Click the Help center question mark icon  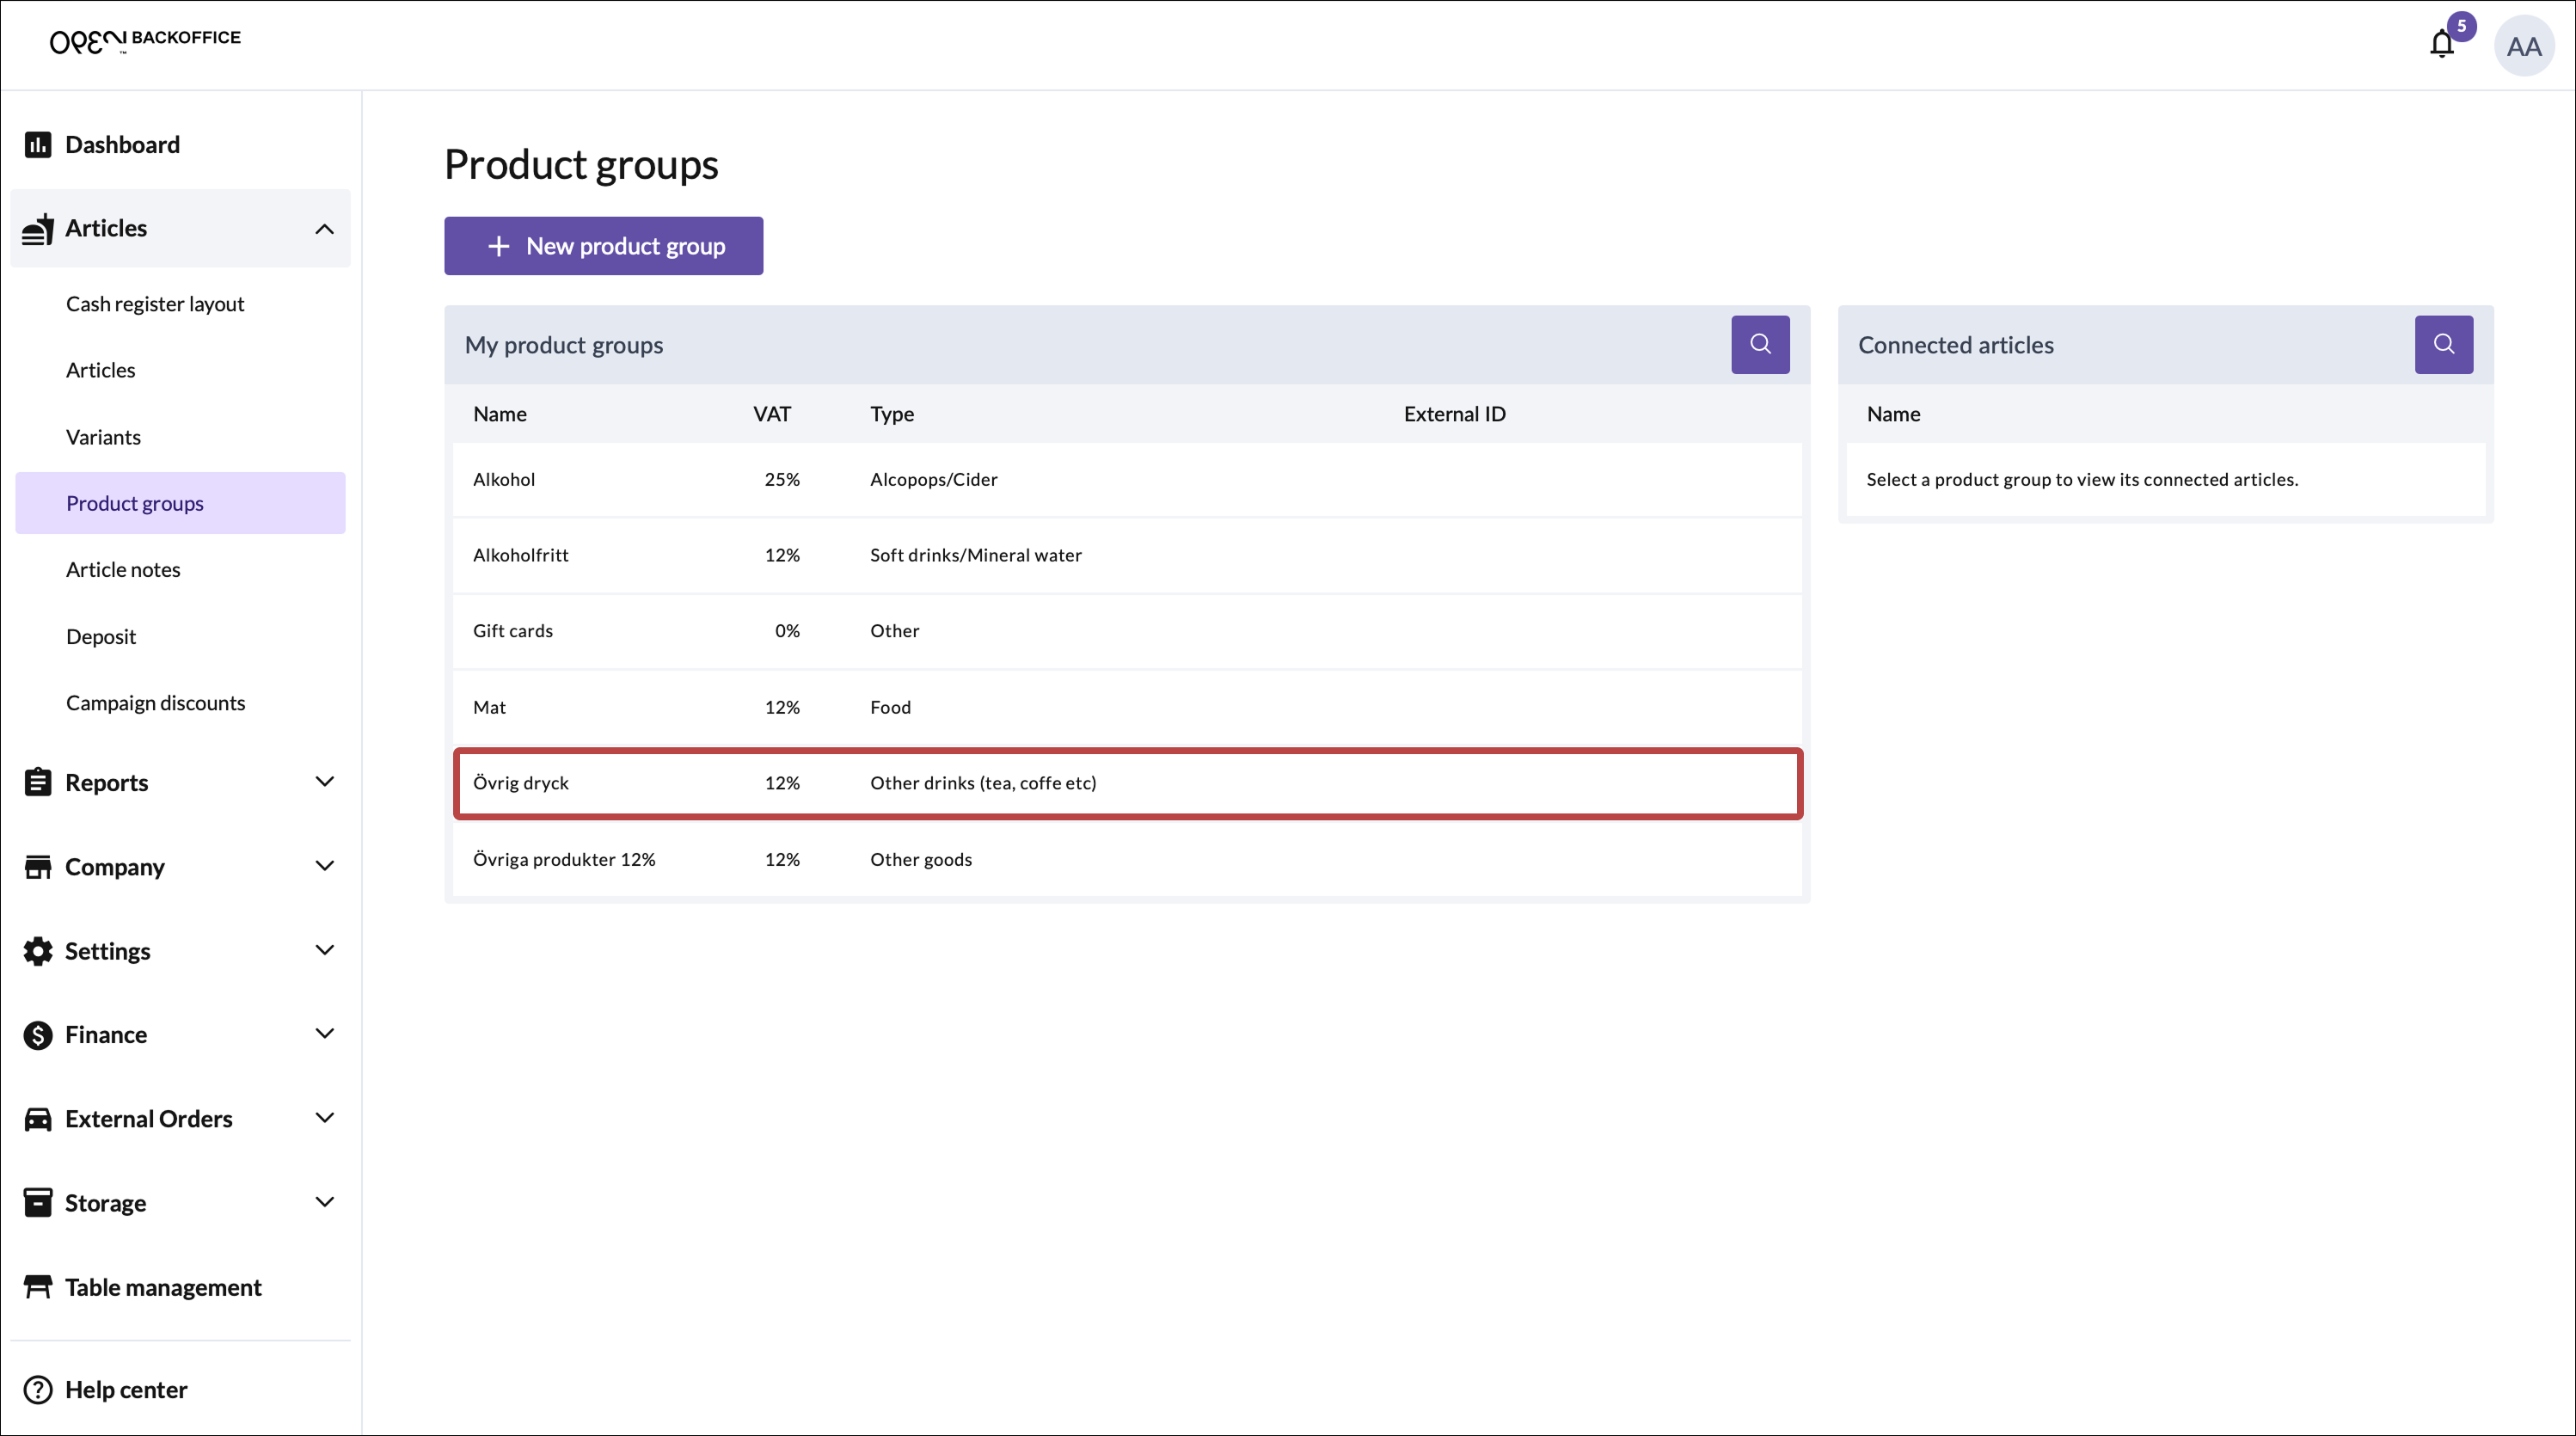(38, 1390)
